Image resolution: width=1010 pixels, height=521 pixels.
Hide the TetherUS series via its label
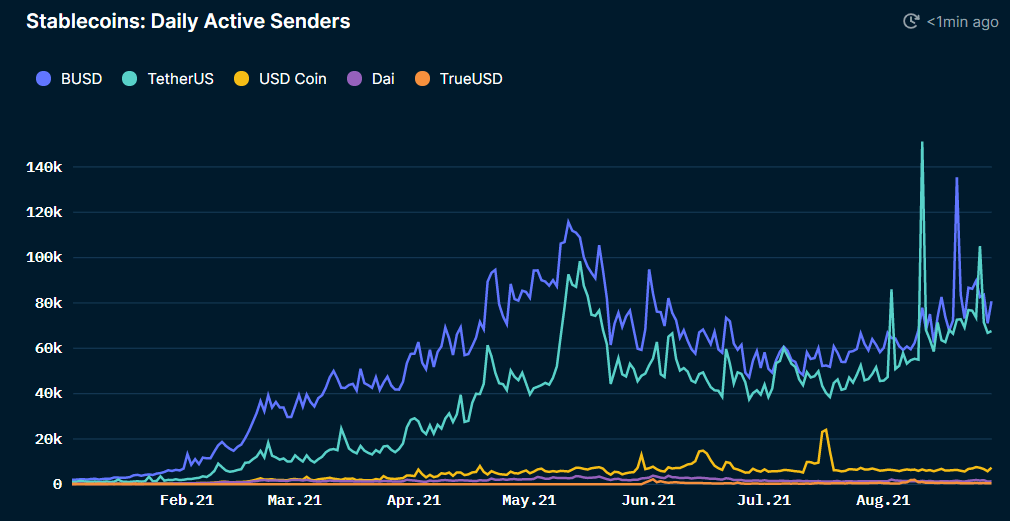click(180, 79)
